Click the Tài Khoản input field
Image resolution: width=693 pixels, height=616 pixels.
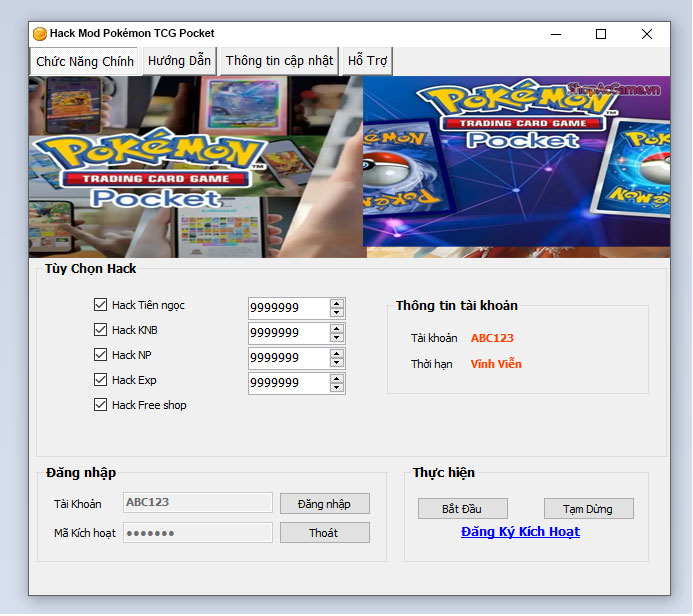(x=198, y=502)
